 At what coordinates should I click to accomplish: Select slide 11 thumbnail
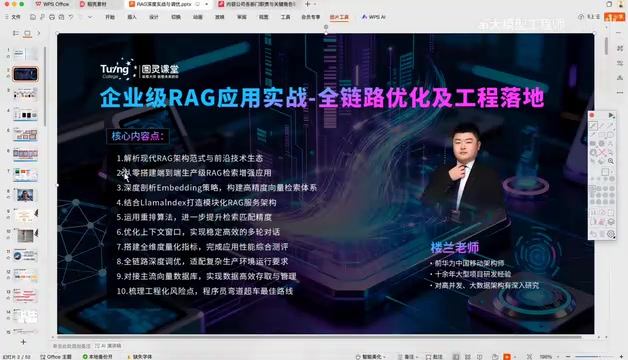pos(25,255)
